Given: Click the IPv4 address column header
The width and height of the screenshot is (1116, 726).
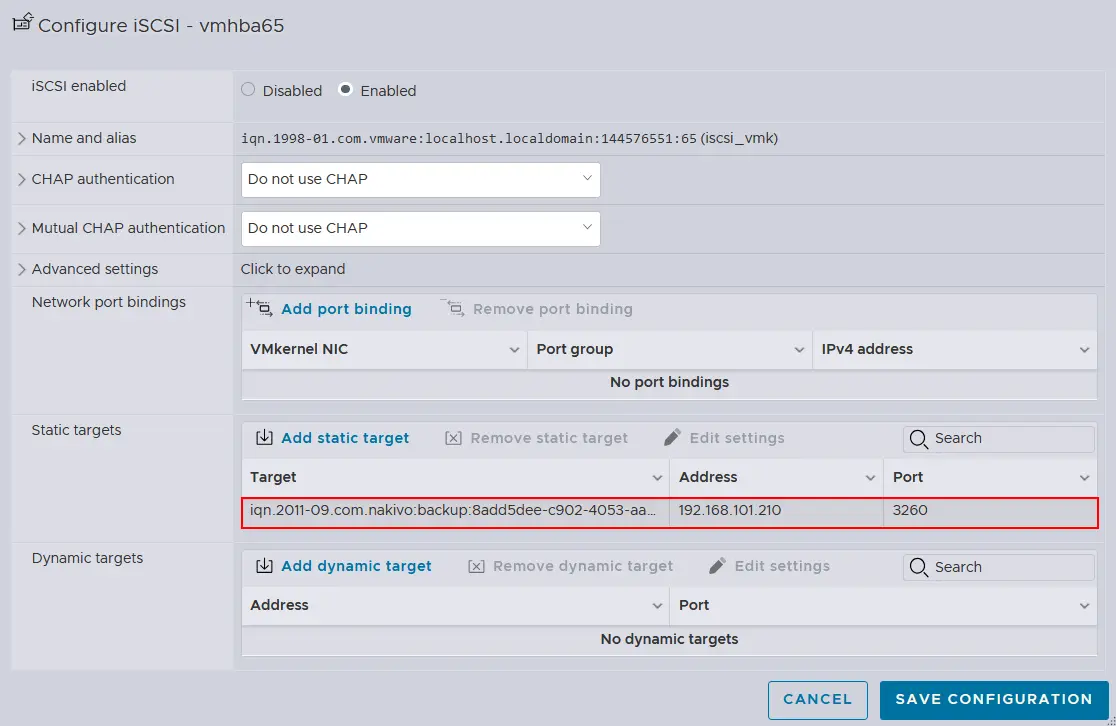Looking at the screenshot, I should point(955,349).
